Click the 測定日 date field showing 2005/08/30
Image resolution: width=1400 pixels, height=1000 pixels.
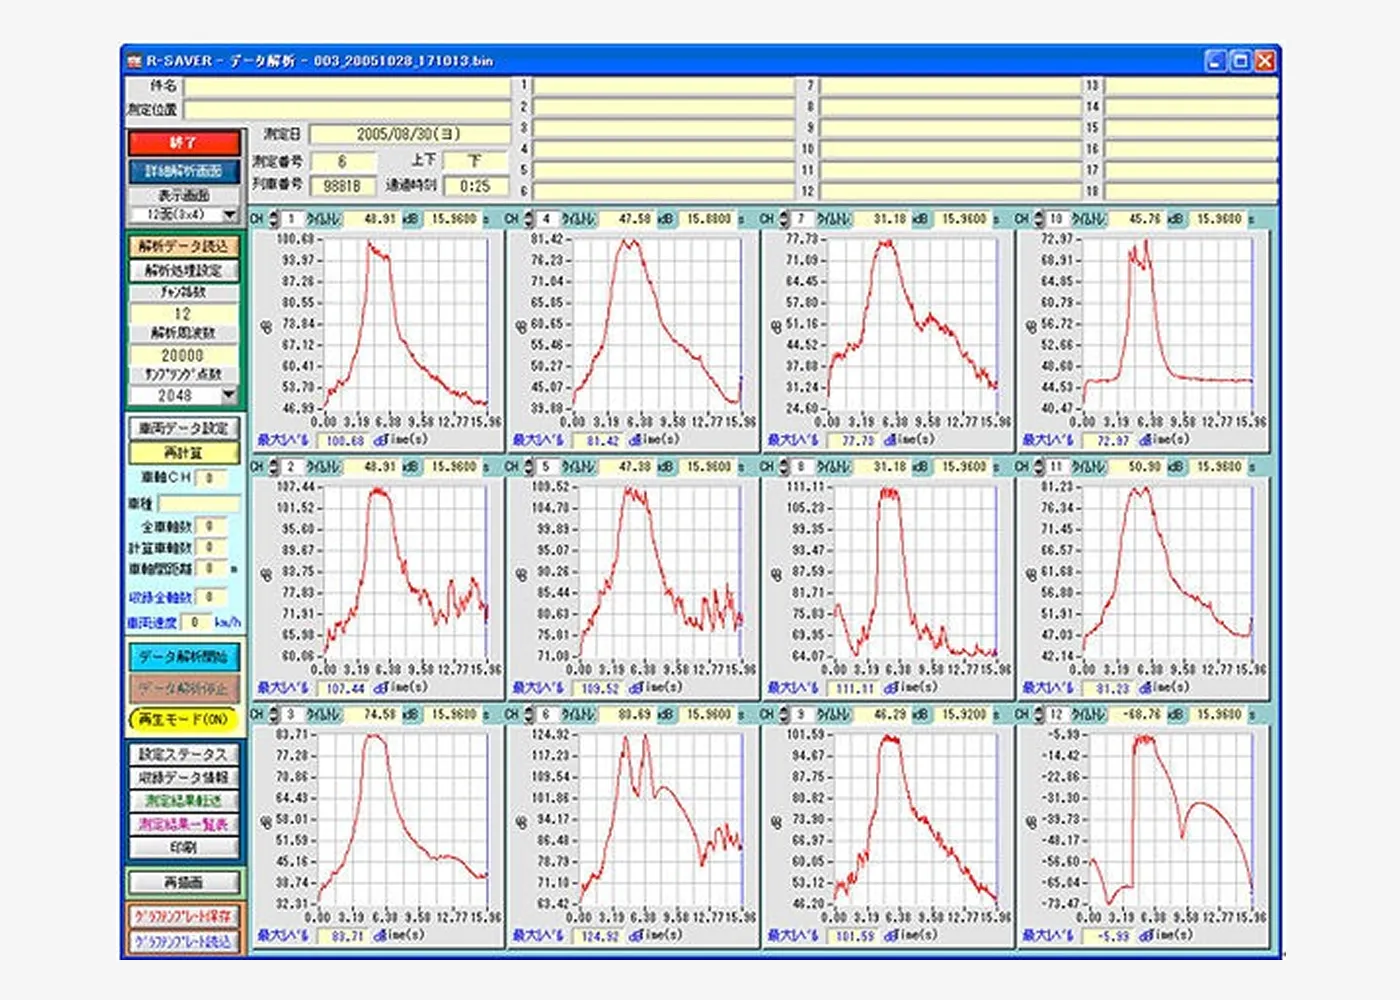coord(408,134)
